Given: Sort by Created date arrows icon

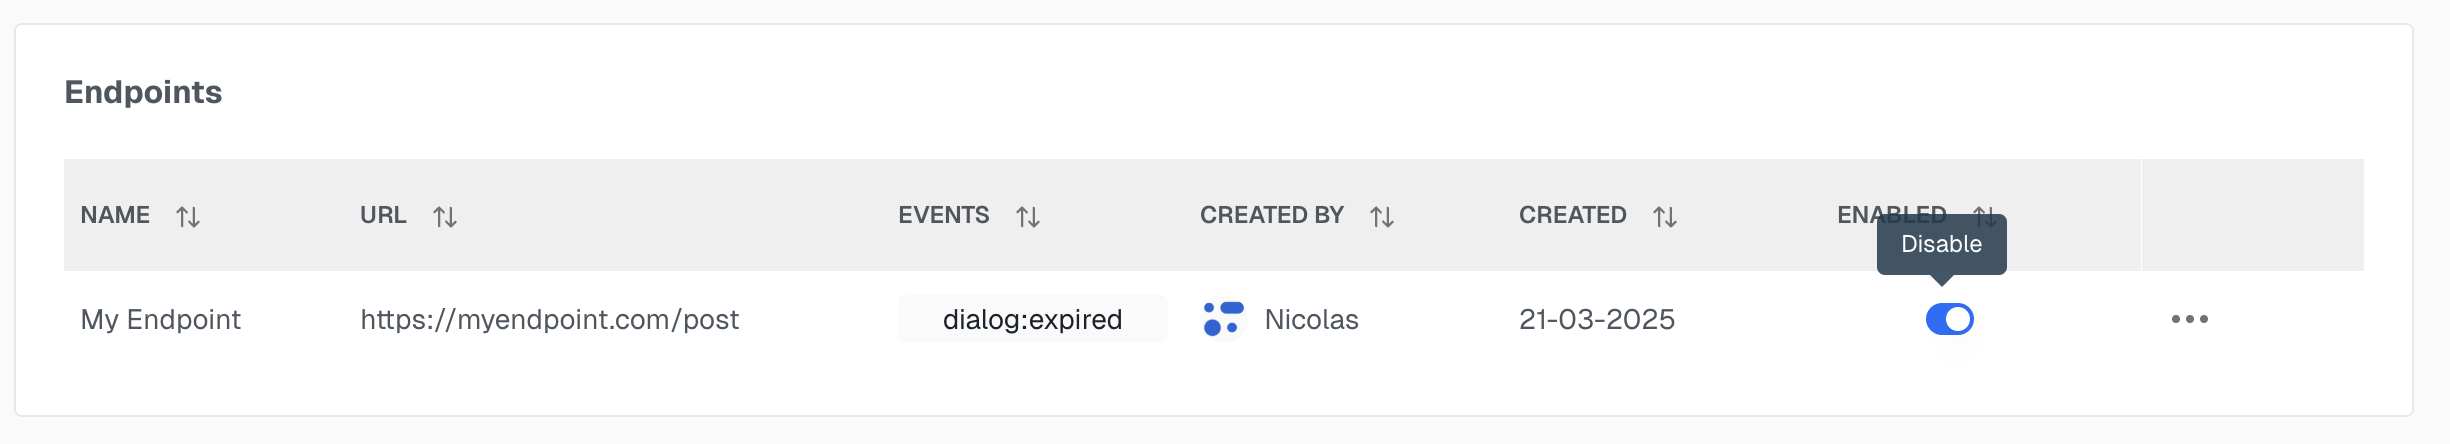Looking at the screenshot, I should pos(1665,217).
